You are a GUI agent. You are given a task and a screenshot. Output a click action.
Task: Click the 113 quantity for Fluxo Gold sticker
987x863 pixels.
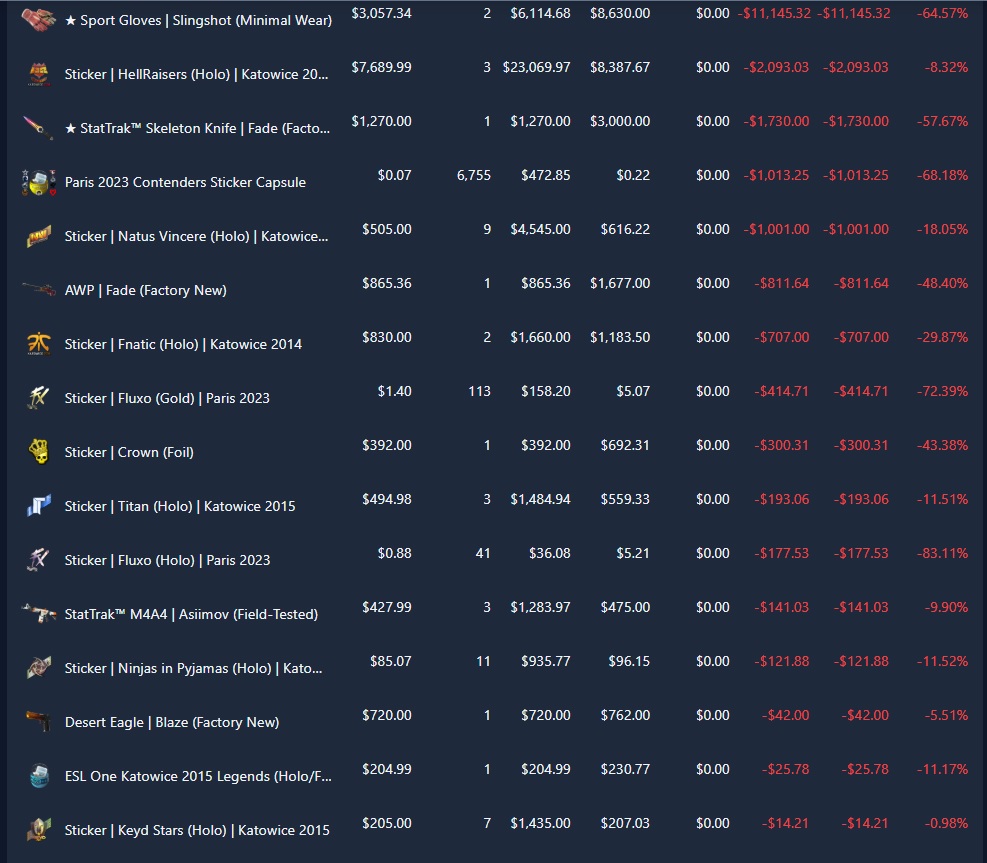click(x=480, y=392)
